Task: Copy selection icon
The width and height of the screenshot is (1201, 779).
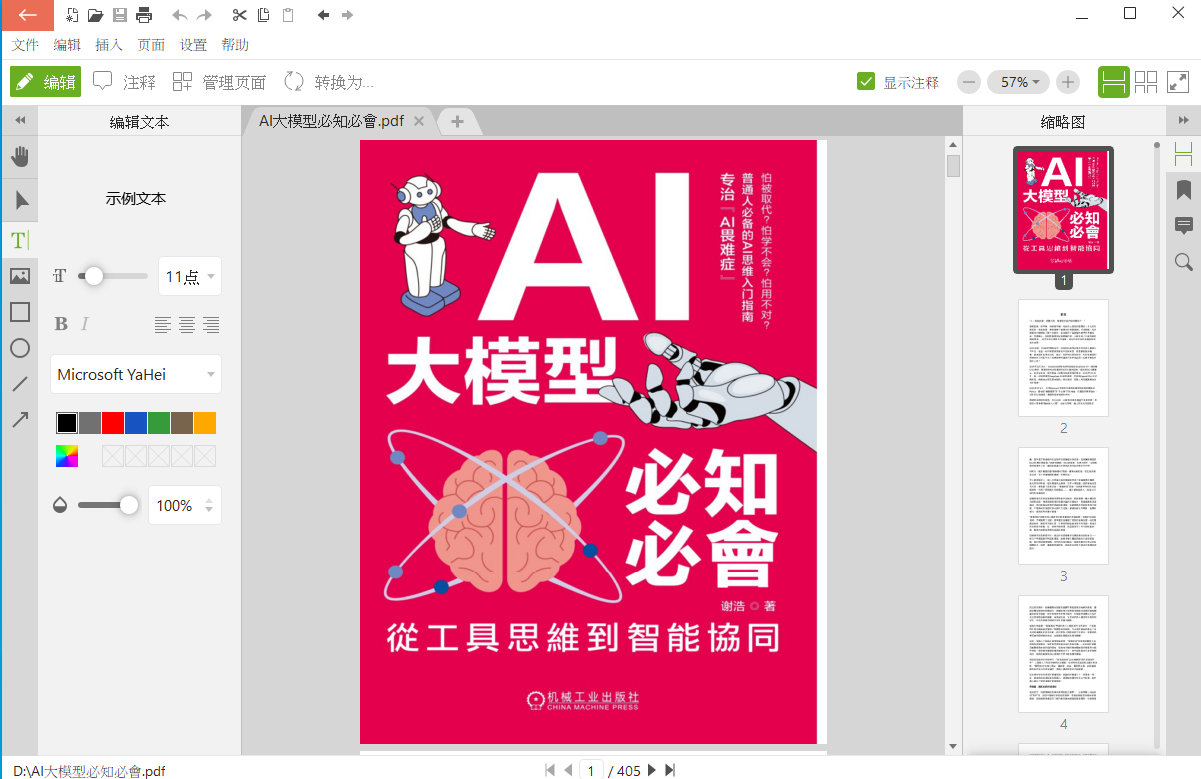Action: (x=263, y=15)
